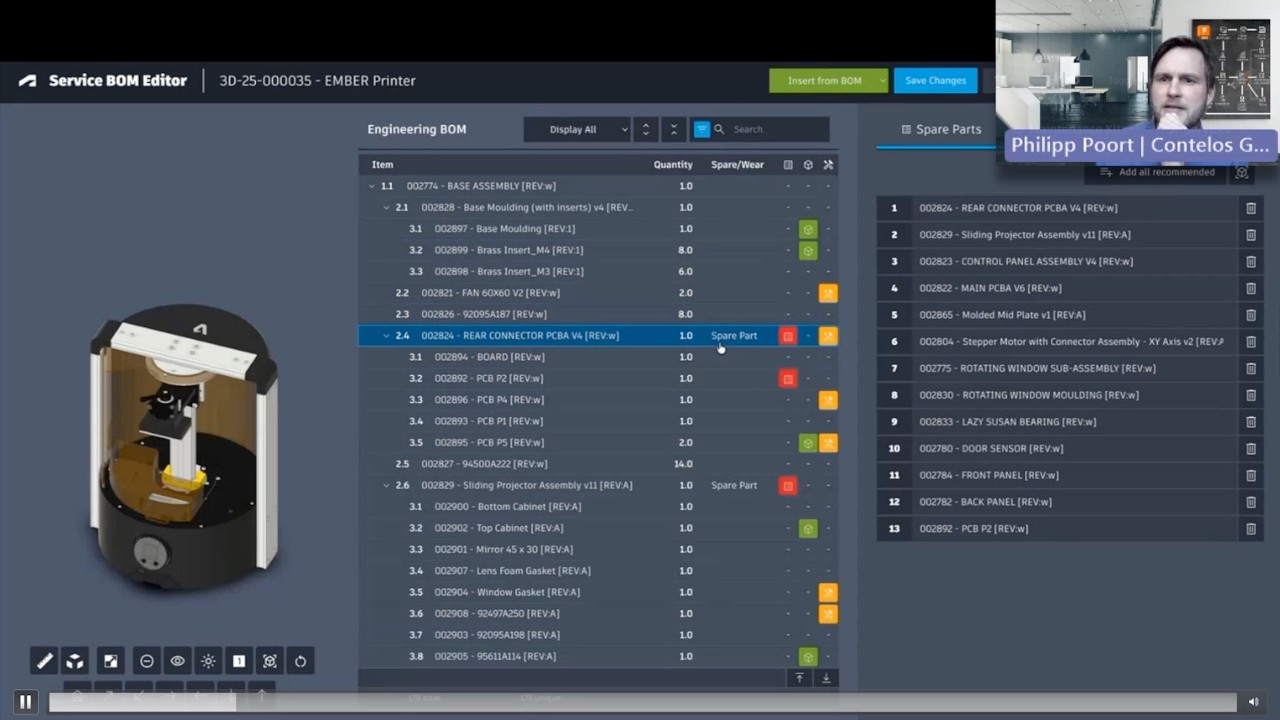Click Insert from BOM button

(x=823, y=81)
